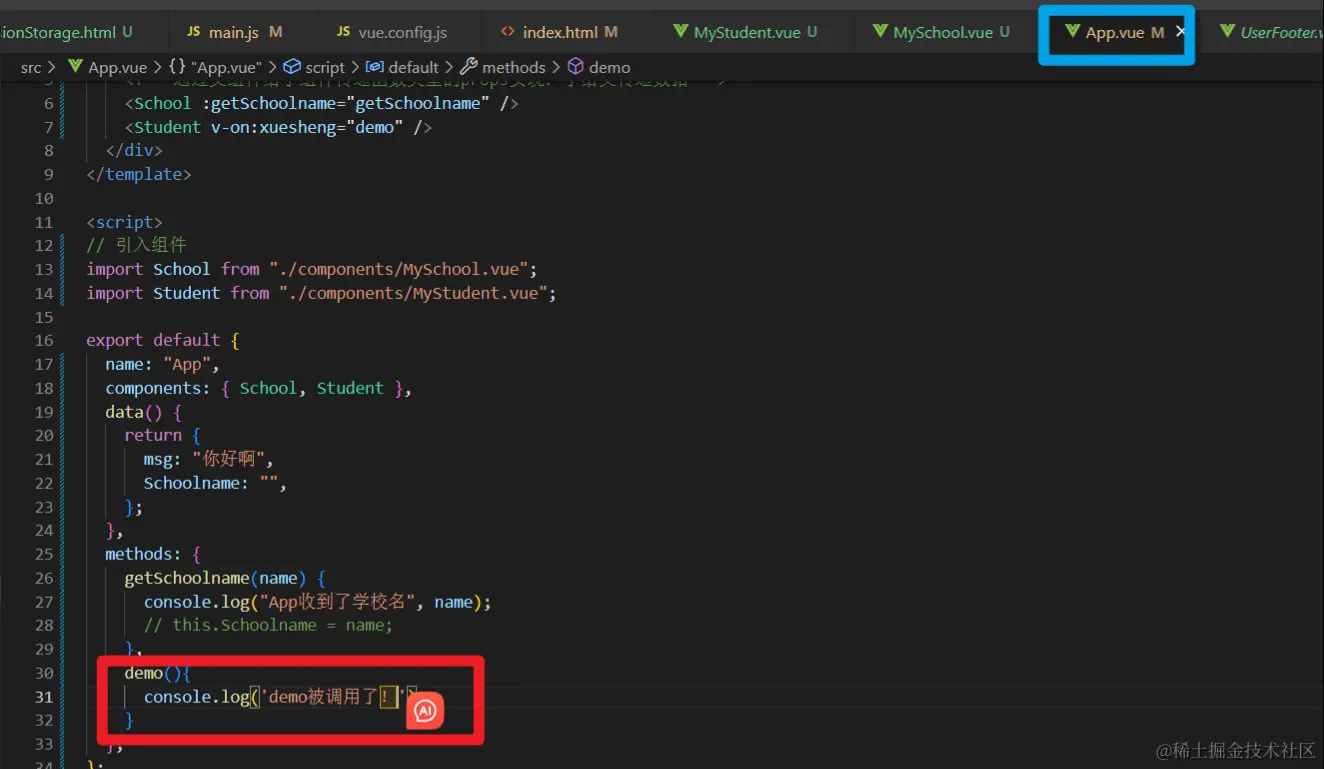Click the Vue icon on the MyStudent.vue tab
The image size is (1324, 769).
pyautogui.click(x=680, y=32)
